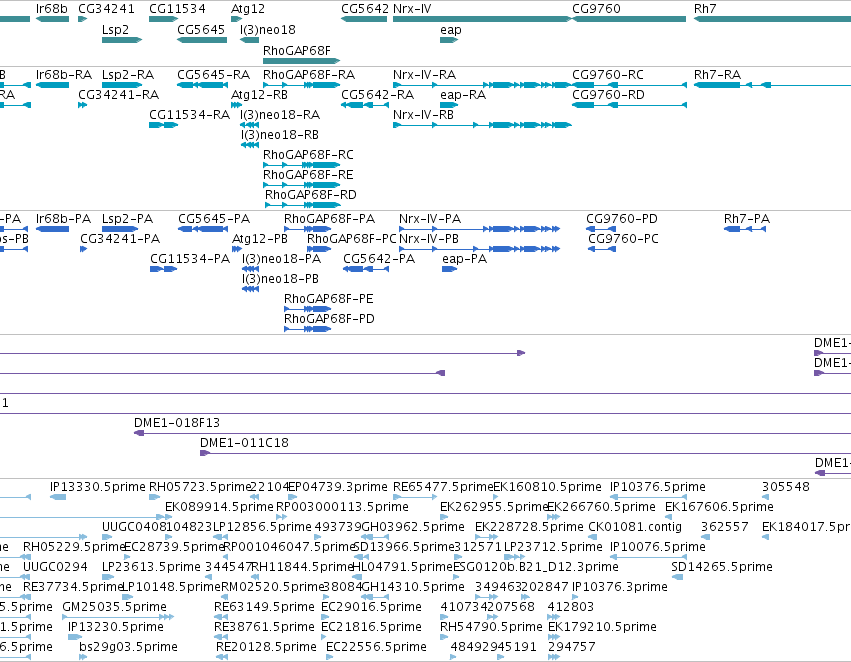Open BAC clone DME1-011C18
The width and height of the screenshot is (851, 662).
point(244,443)
